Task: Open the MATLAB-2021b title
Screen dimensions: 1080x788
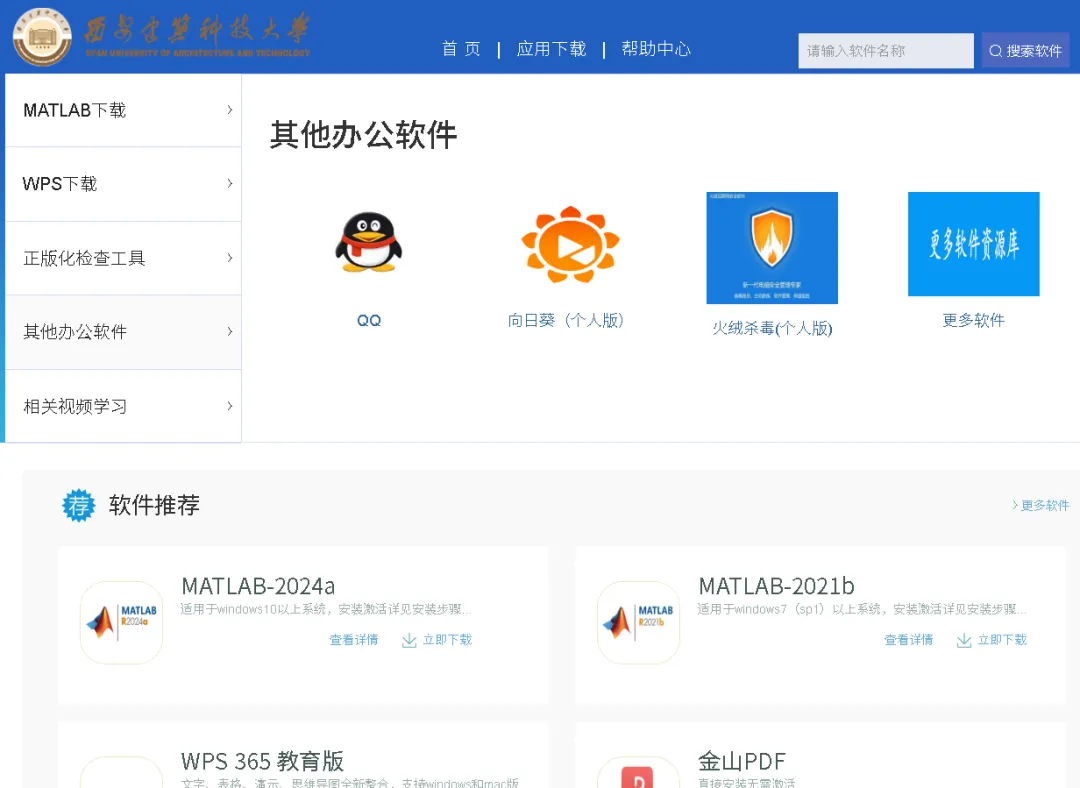Action: [776, 586]
